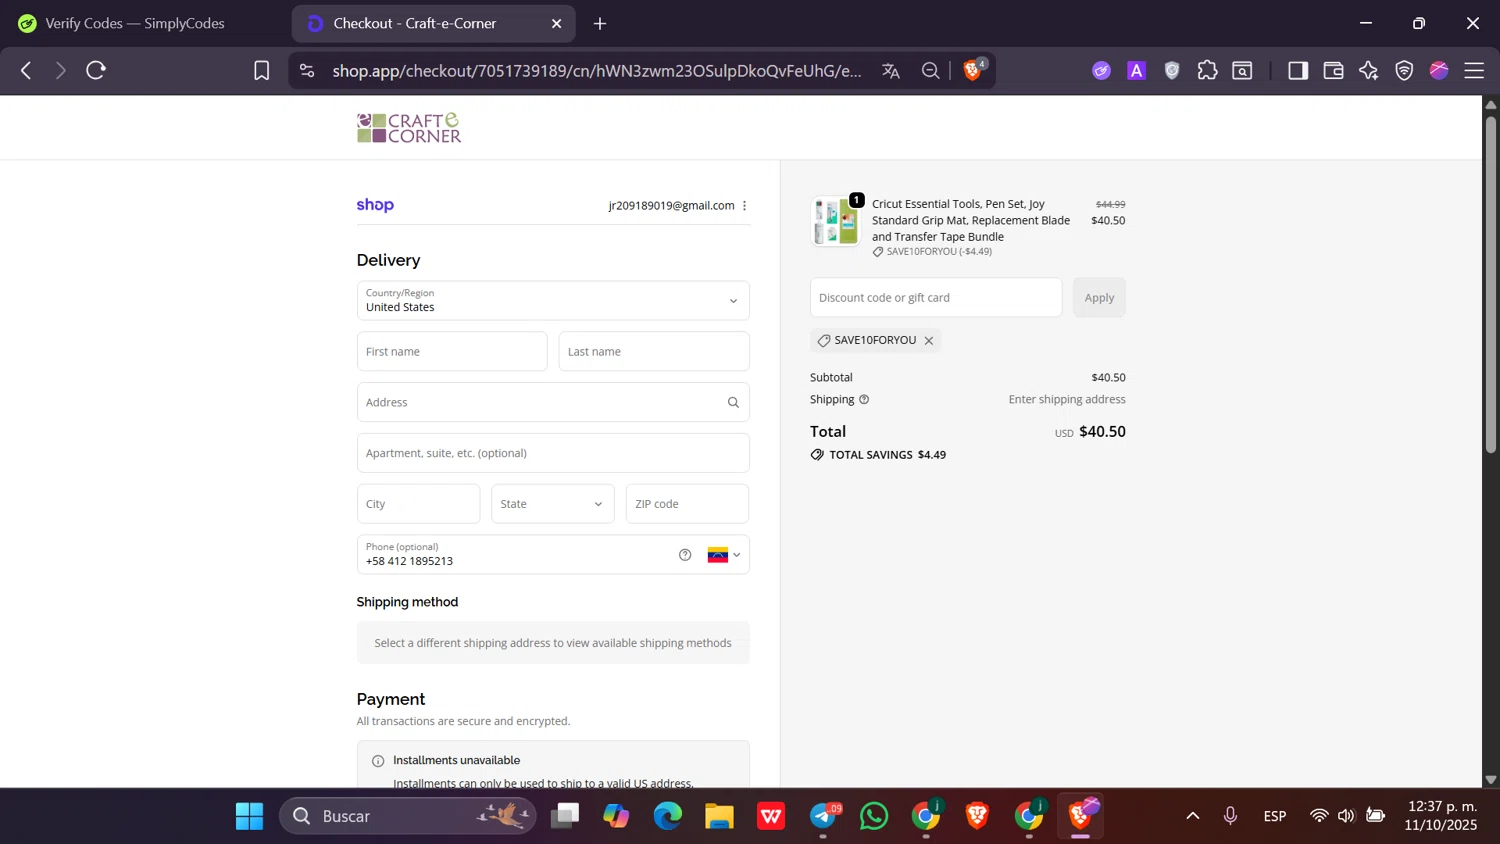Remove the SAVE10FORYOU discount code
This screenshot has height=844, width=1500.
[929, 341]
